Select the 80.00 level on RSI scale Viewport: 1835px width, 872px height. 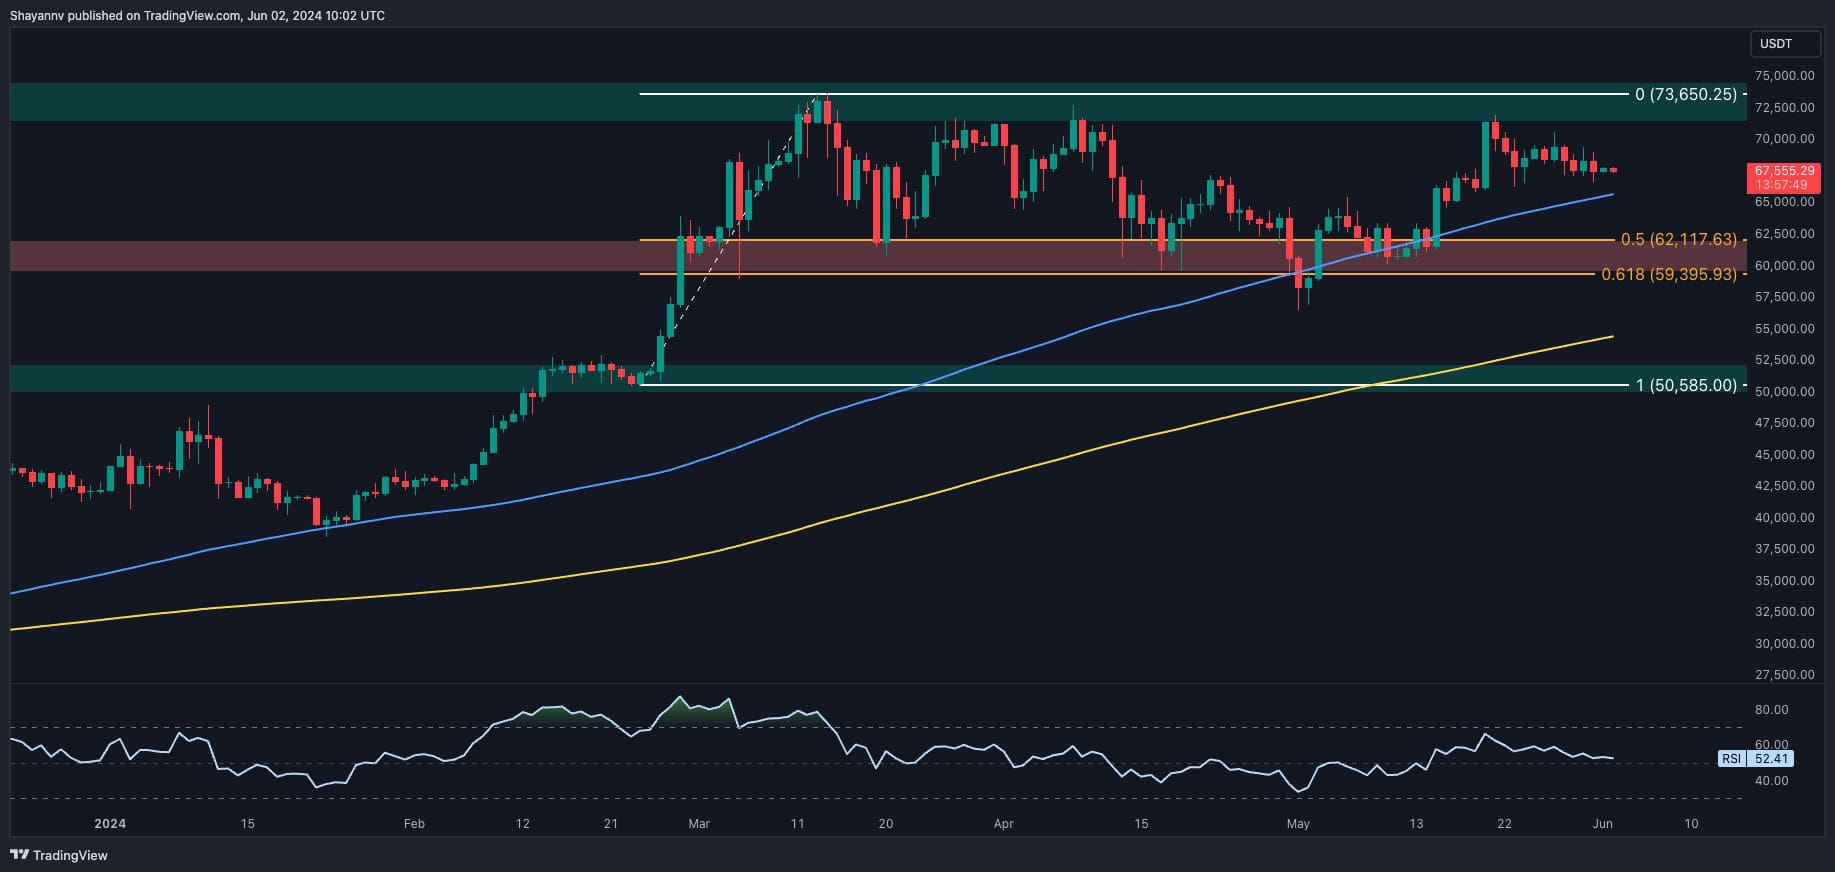pos(1771,710)
